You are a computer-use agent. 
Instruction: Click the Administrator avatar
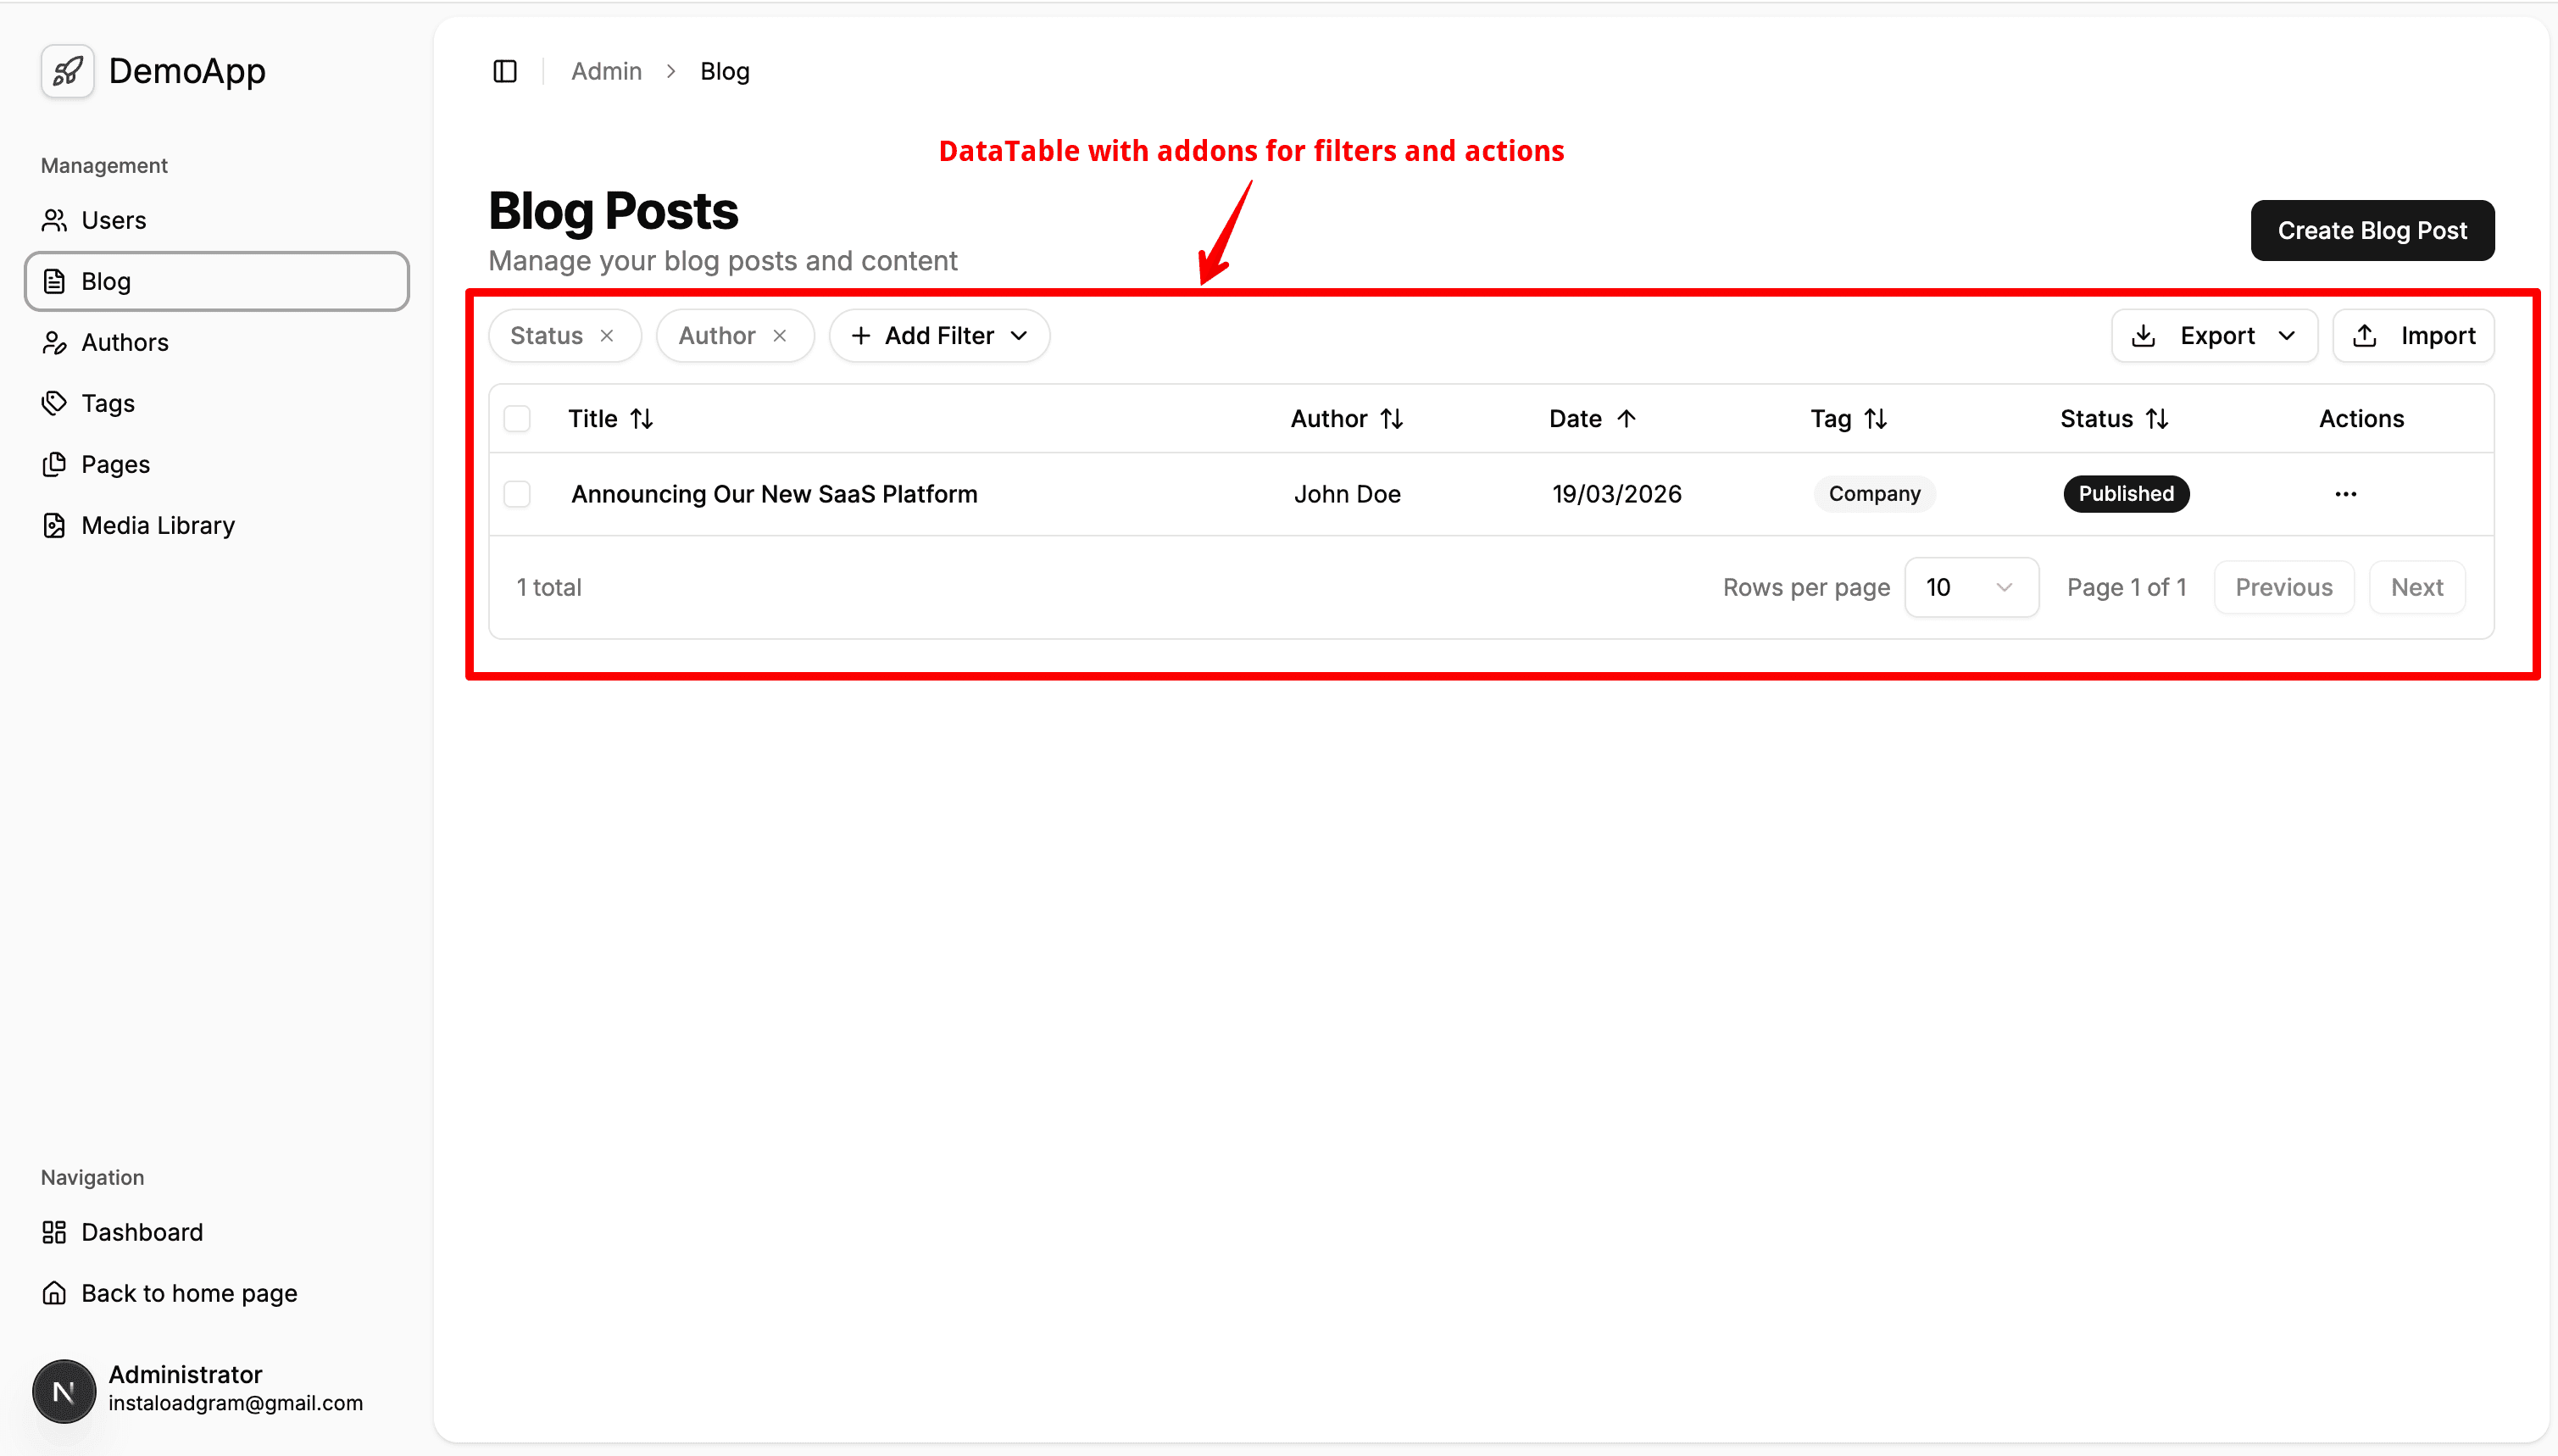64,1390
